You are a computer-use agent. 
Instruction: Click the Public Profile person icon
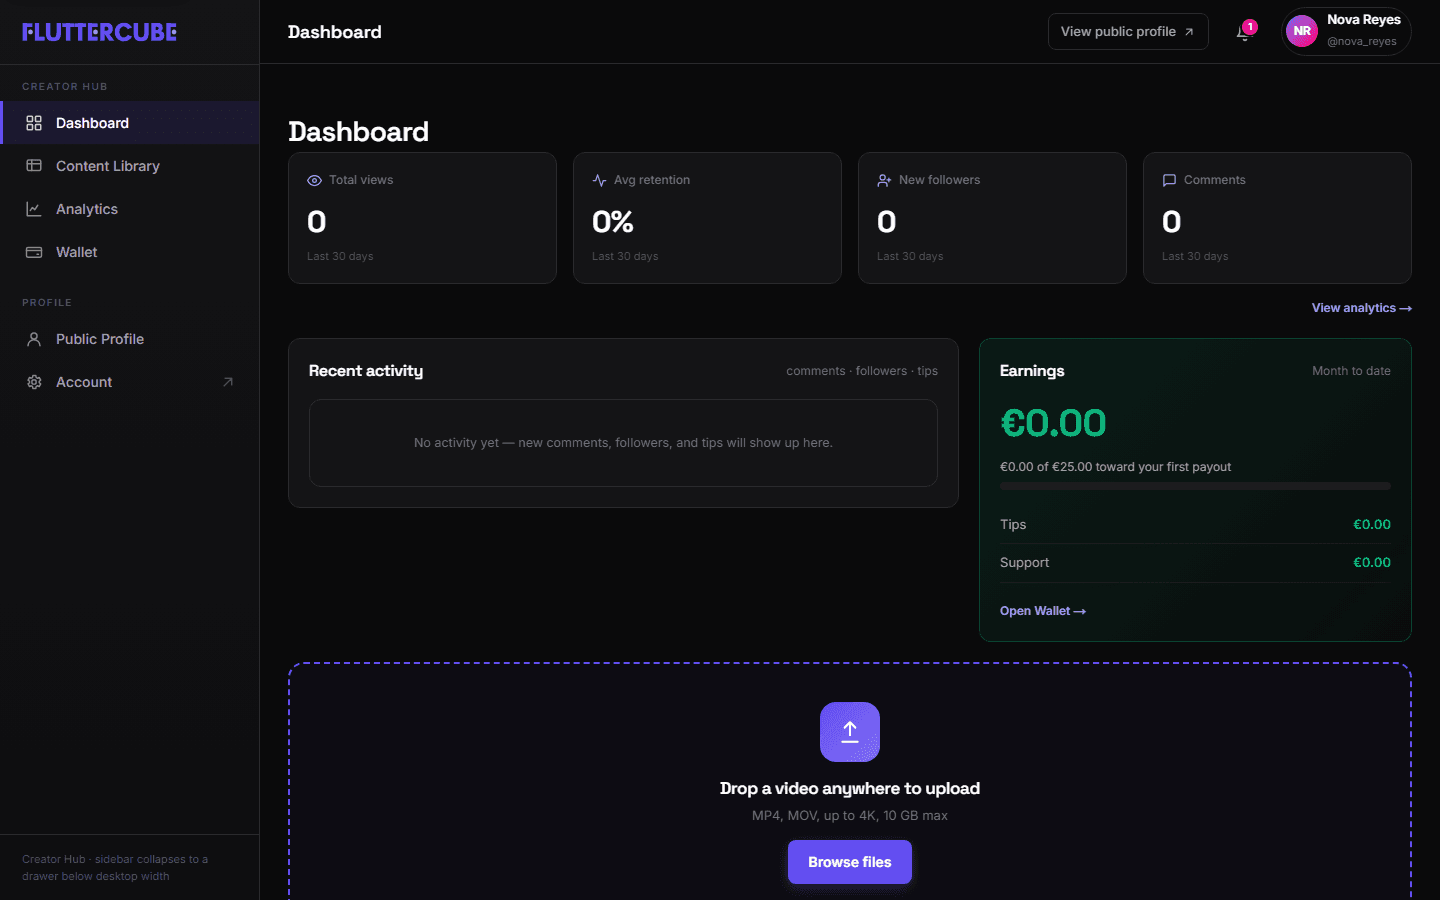pos(34,339)
